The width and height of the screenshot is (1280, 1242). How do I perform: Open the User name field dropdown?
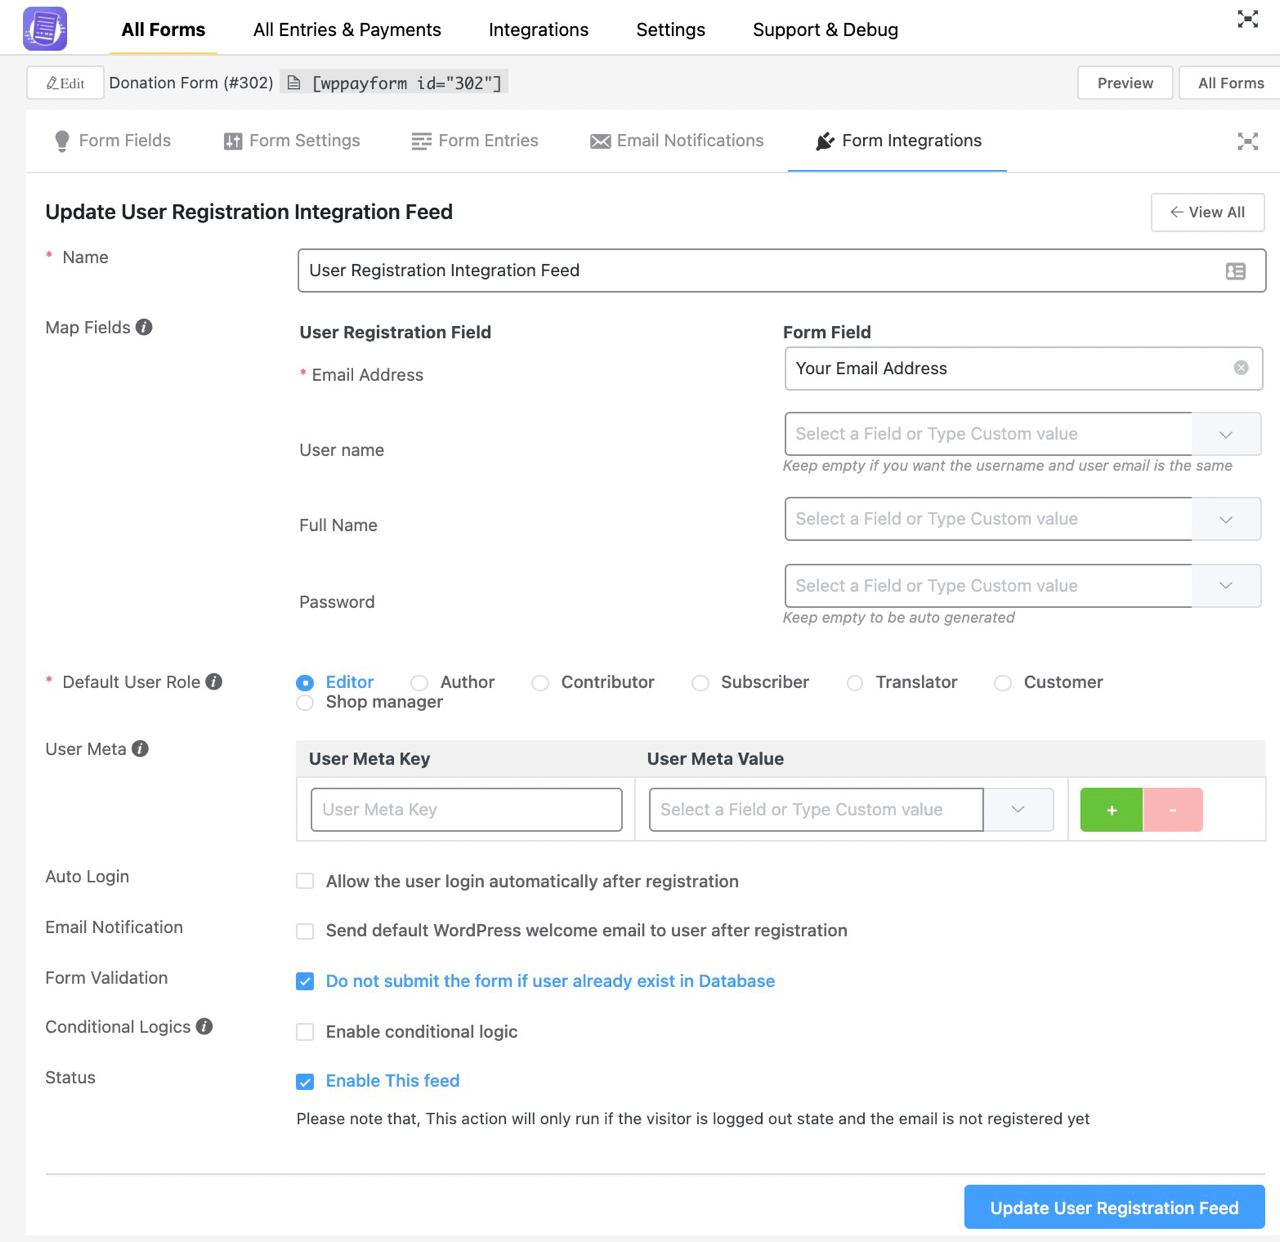[x=1226, y=434]
